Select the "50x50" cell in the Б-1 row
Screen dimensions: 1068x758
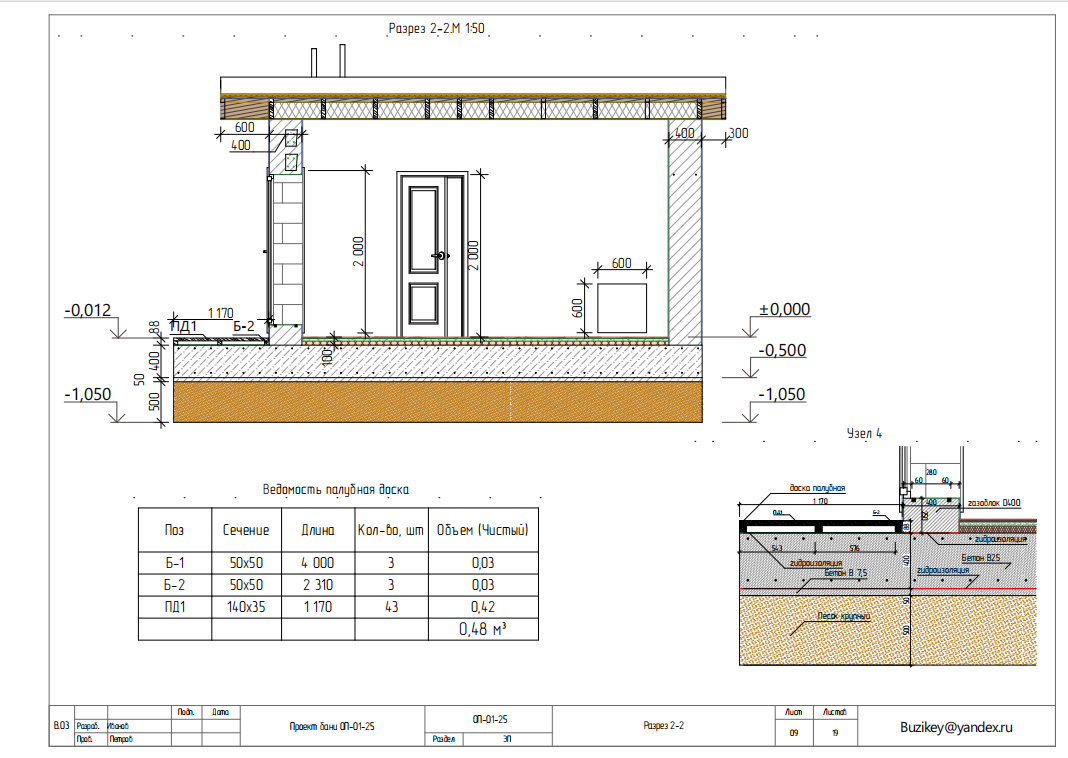[x=246, y=563]
